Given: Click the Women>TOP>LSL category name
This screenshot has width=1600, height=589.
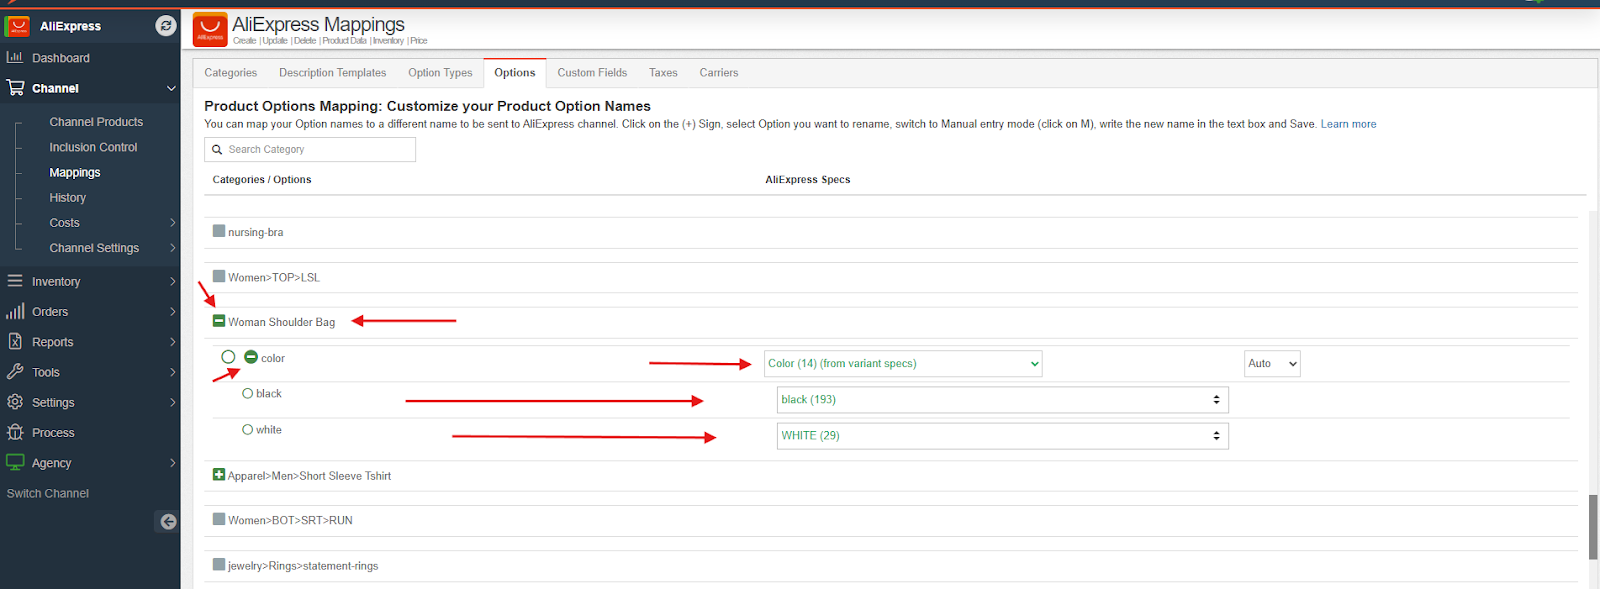Looking at the screenshot, I should [x=274, y=277].
